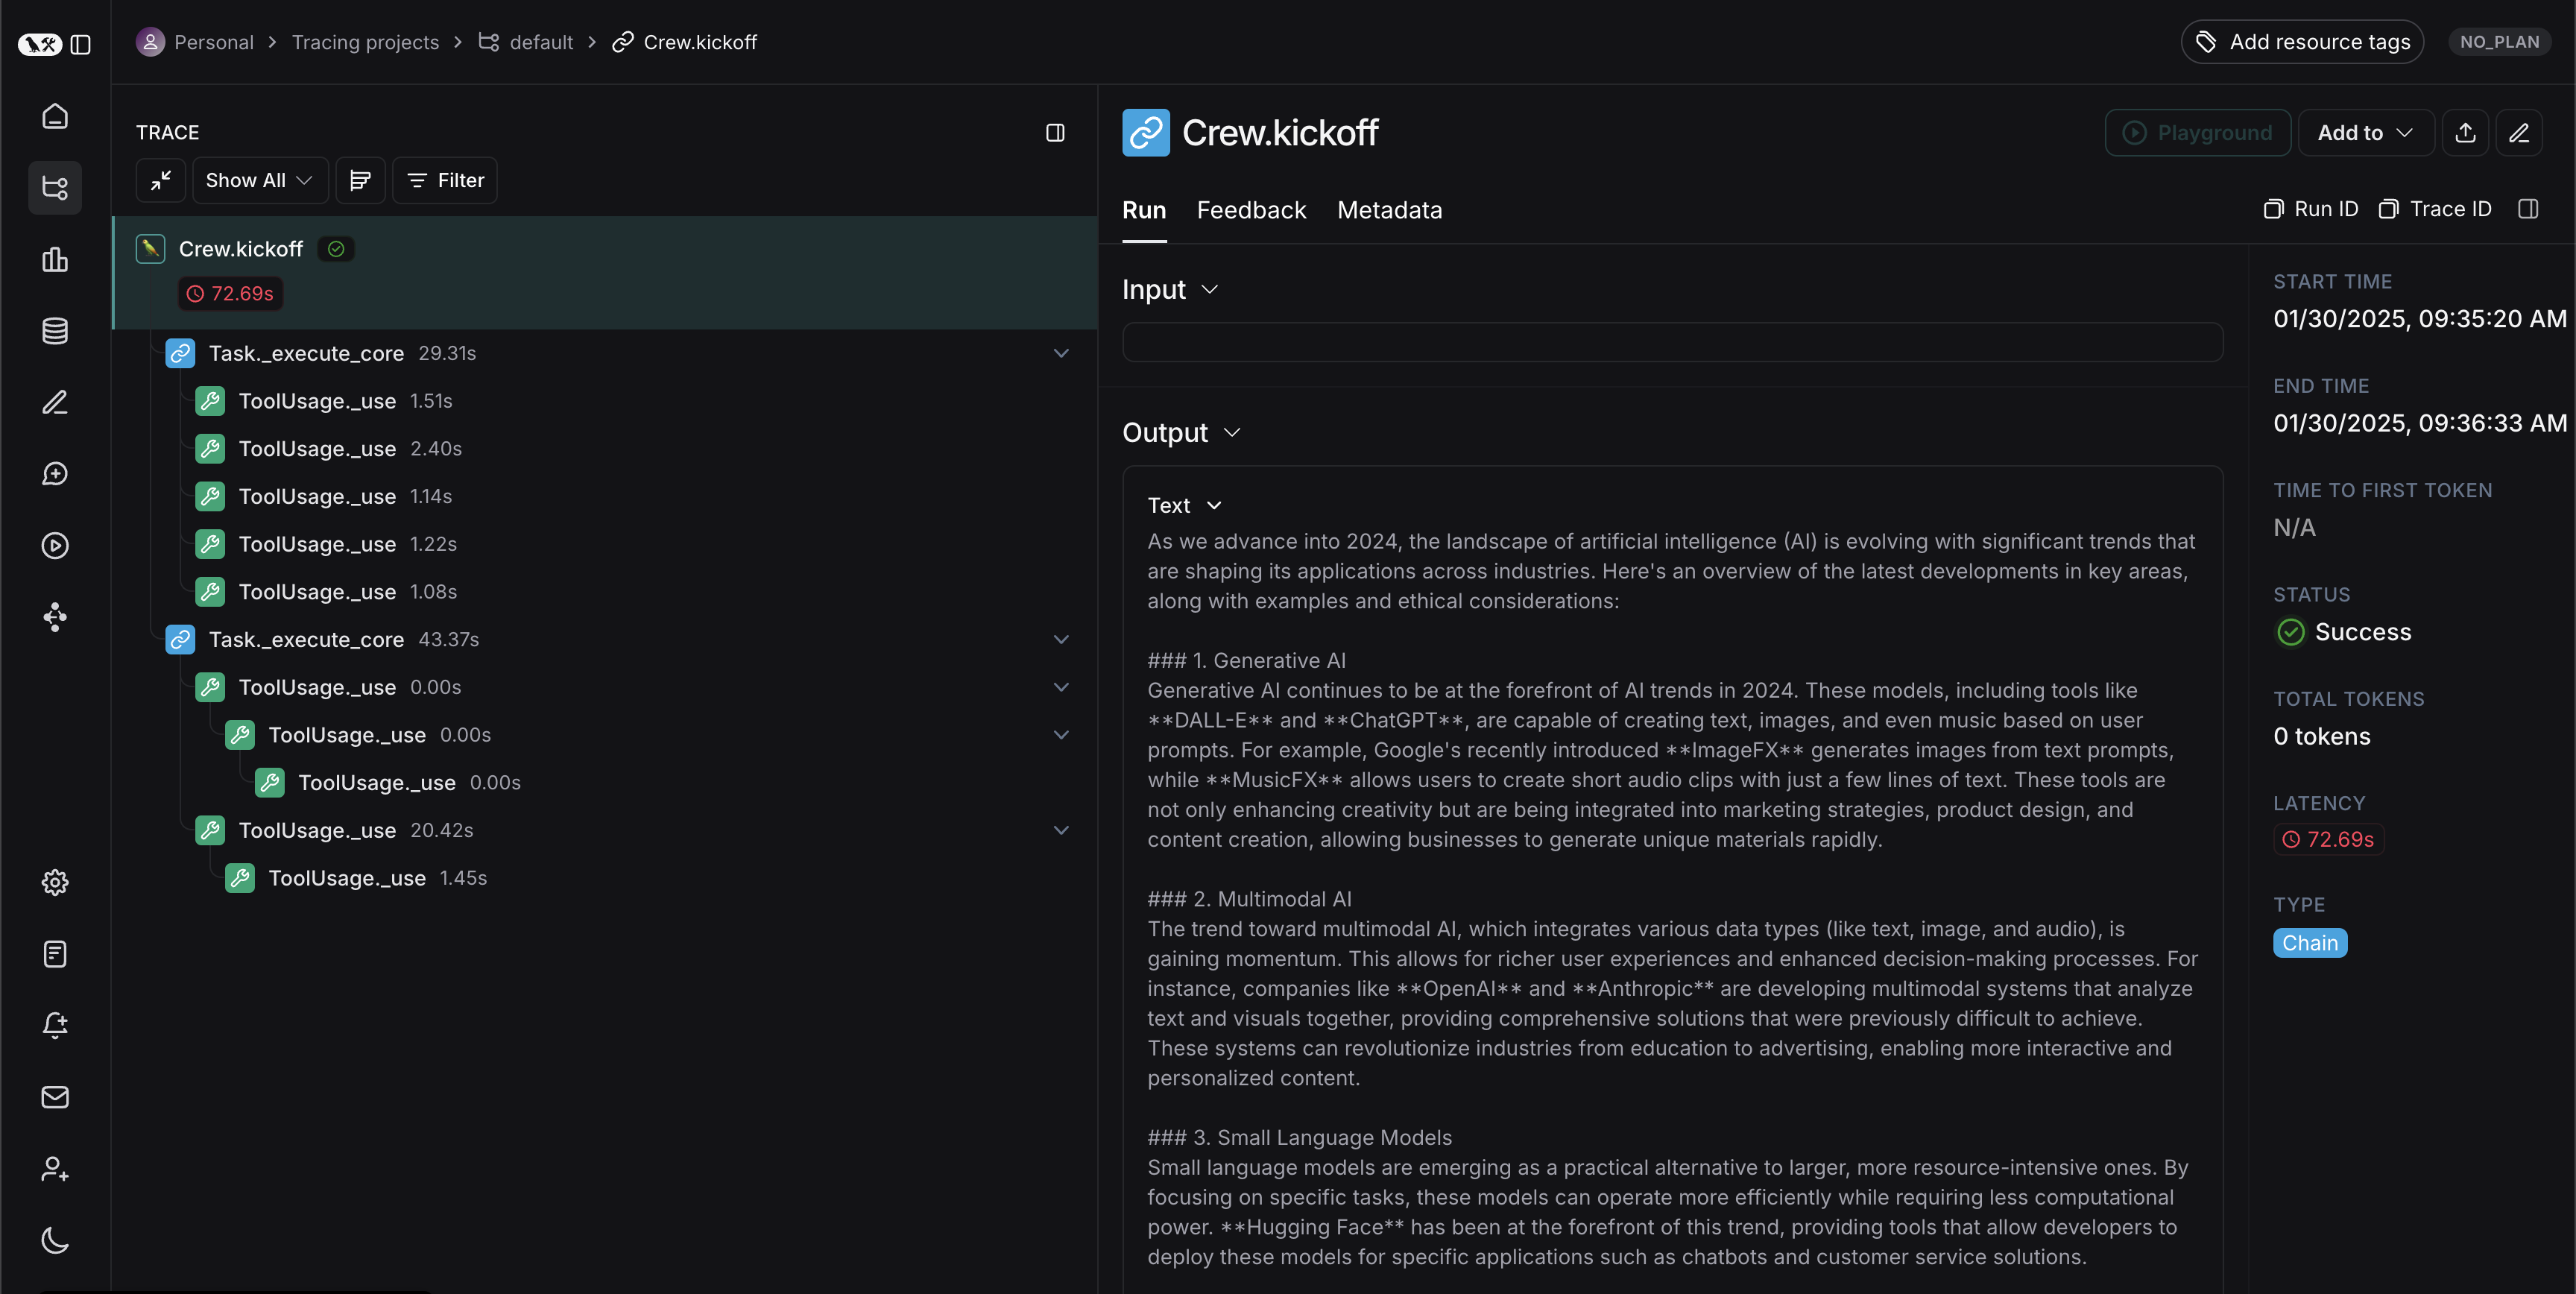
Task: Switch to the Metadata tab
Action: point(1389,210)
